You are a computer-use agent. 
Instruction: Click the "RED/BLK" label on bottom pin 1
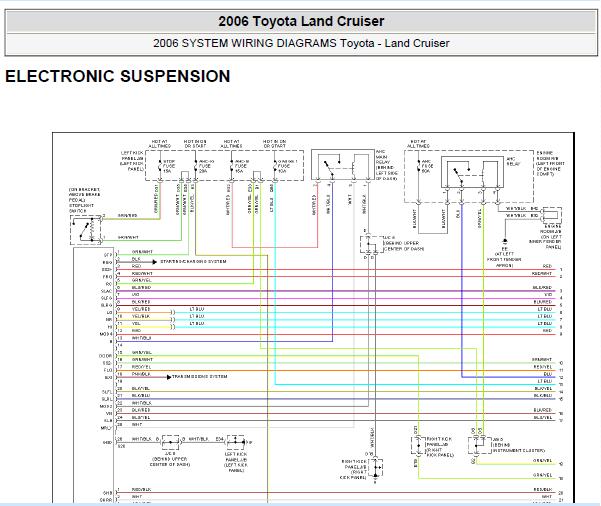(141, 490)
